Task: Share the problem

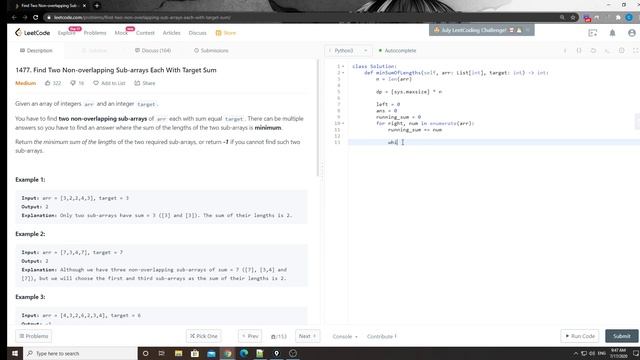Action: 144,83
